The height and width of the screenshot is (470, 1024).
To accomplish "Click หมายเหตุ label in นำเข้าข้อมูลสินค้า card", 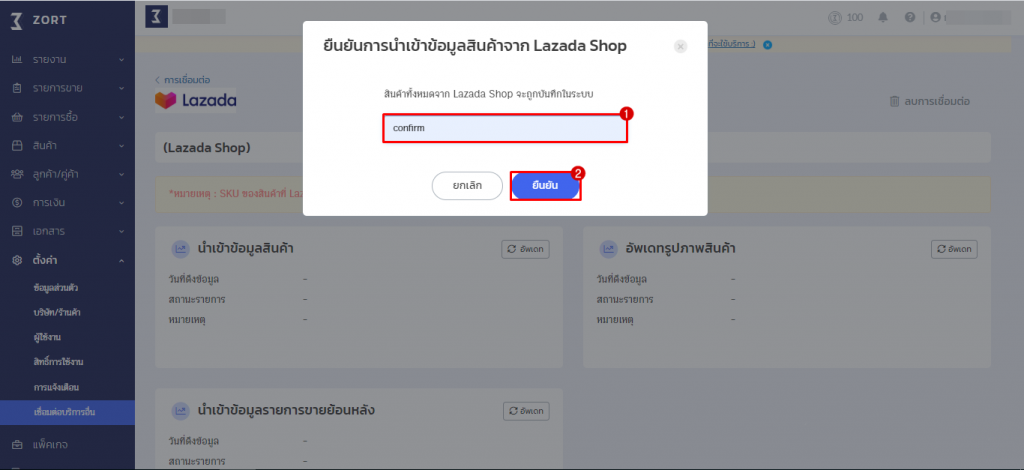I will point(187,320).
